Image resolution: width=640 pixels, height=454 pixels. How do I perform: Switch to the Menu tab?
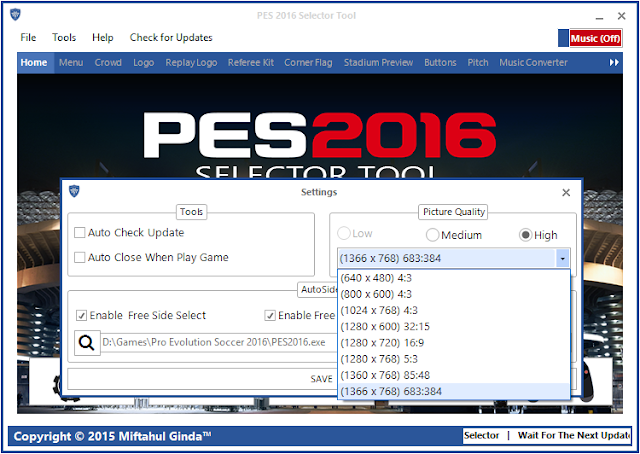tap(71, 62)
